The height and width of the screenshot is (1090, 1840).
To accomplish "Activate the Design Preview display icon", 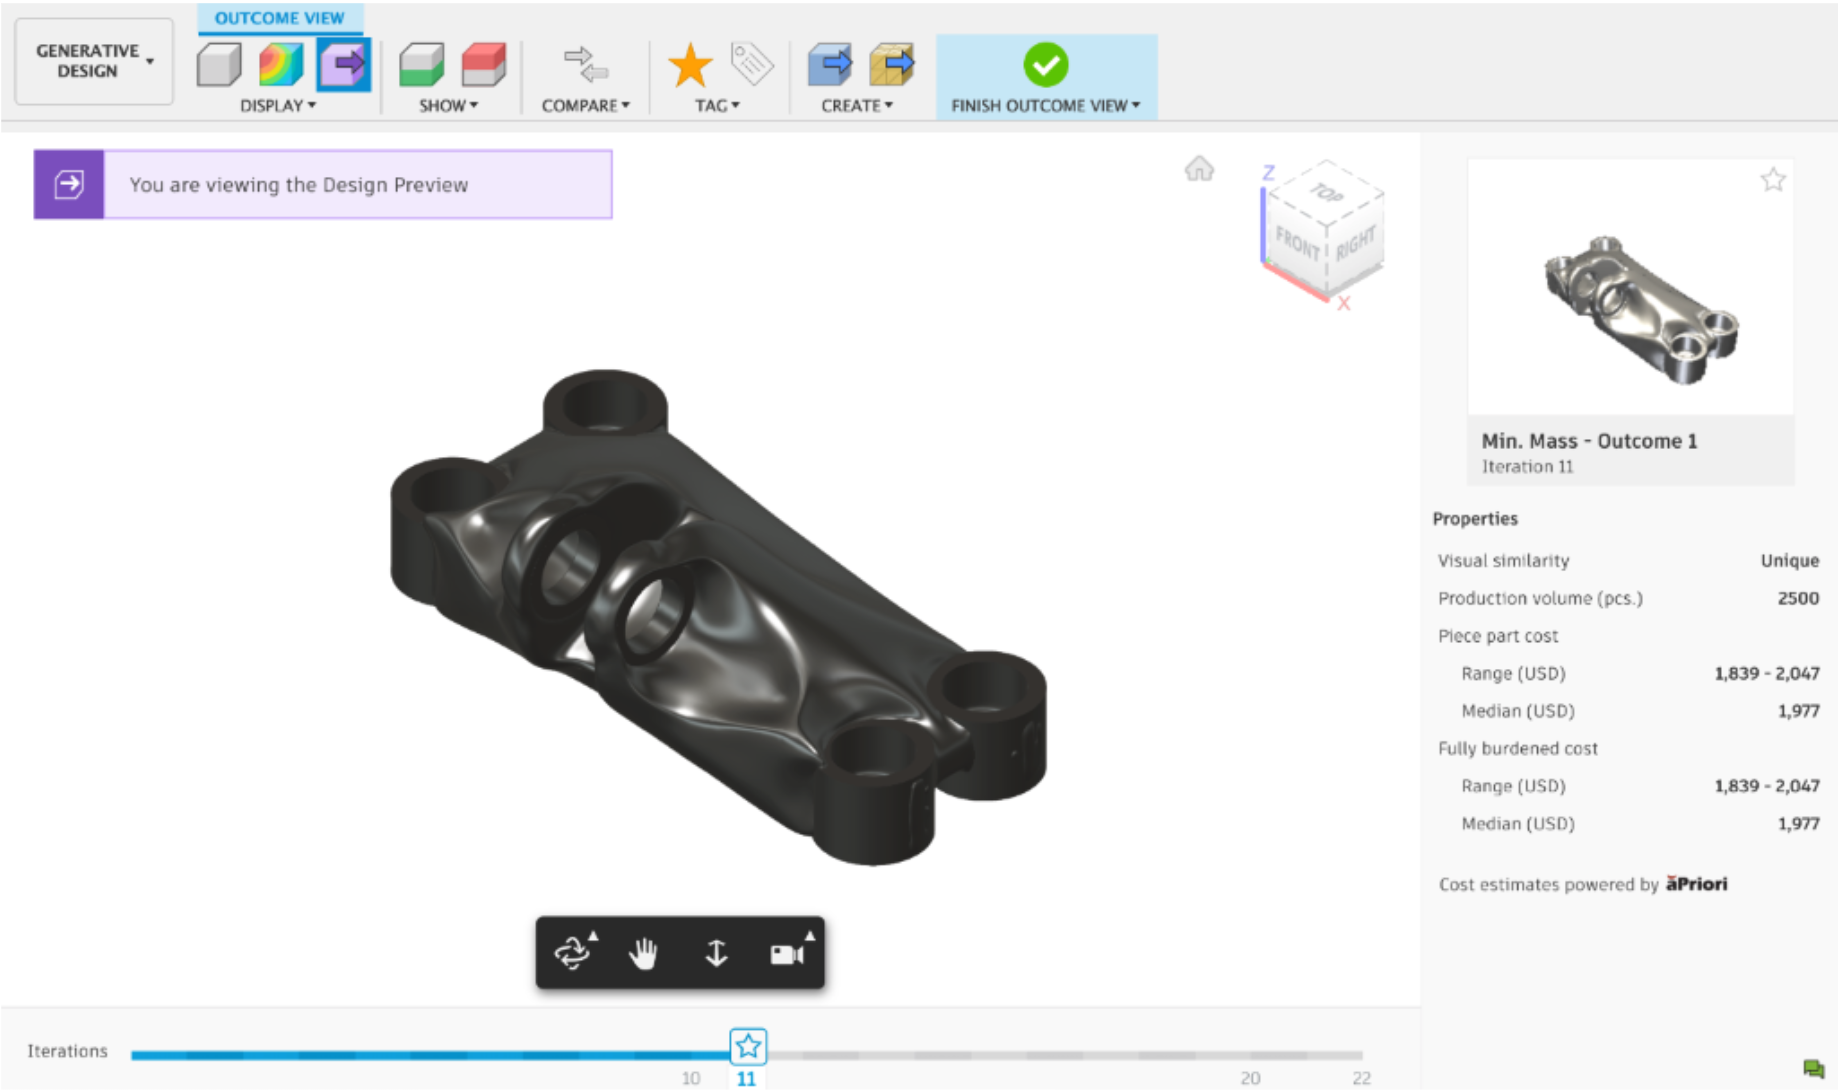I will [x=344, y=65].
